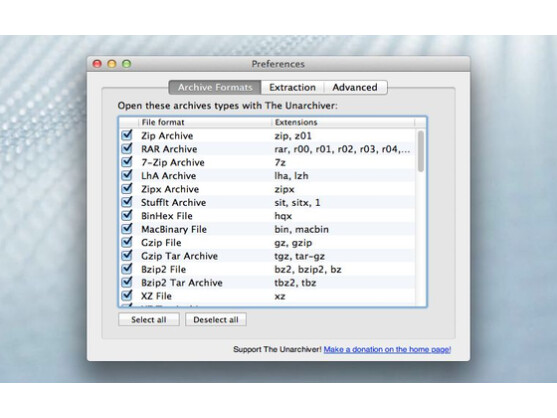Click the 'lha, lzh' extensions cell

pos(291,176)
